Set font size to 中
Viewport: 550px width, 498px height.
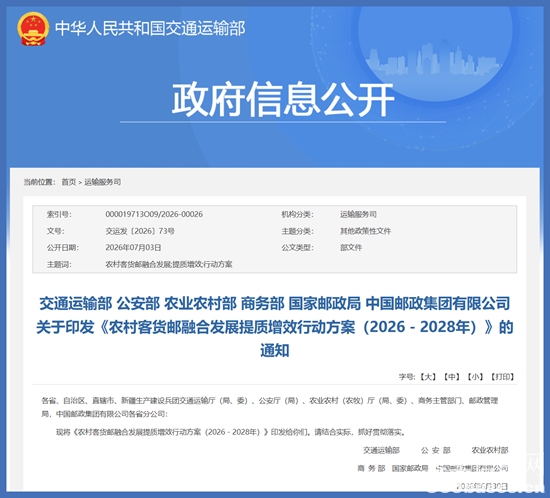click(452, 377)
